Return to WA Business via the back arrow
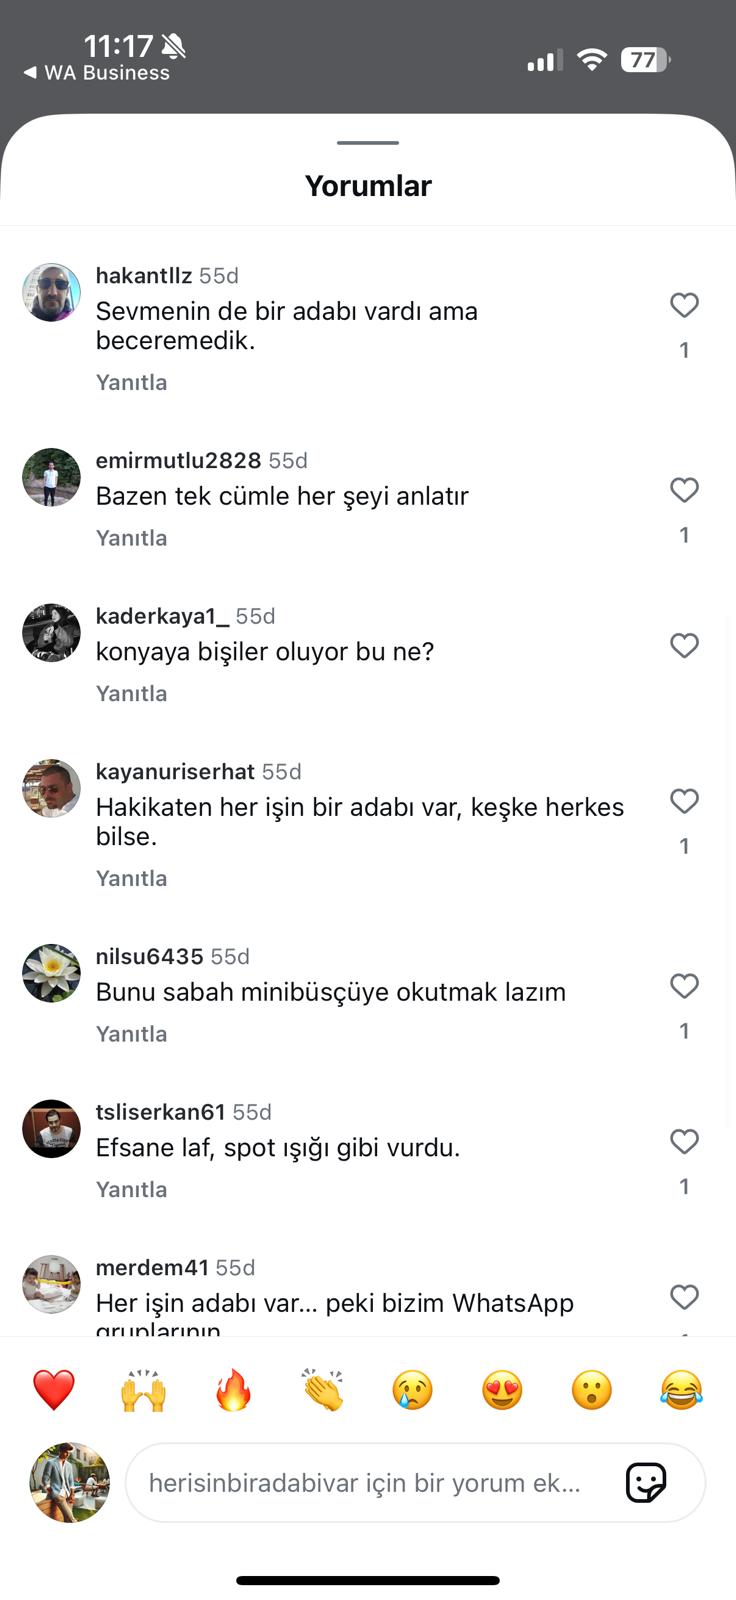Viewport: 736px width, 1600px height. [x=96, y=73]
